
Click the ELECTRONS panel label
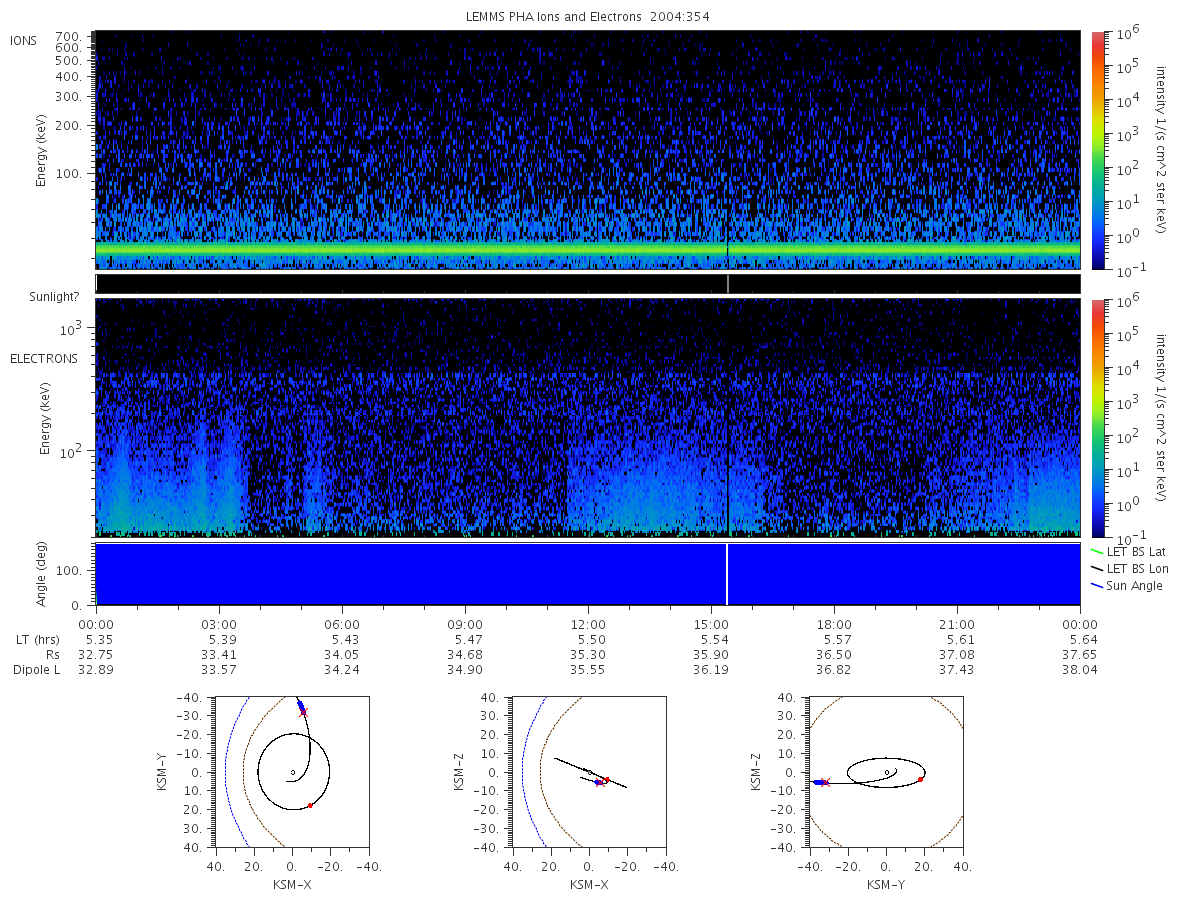(43, 358)
